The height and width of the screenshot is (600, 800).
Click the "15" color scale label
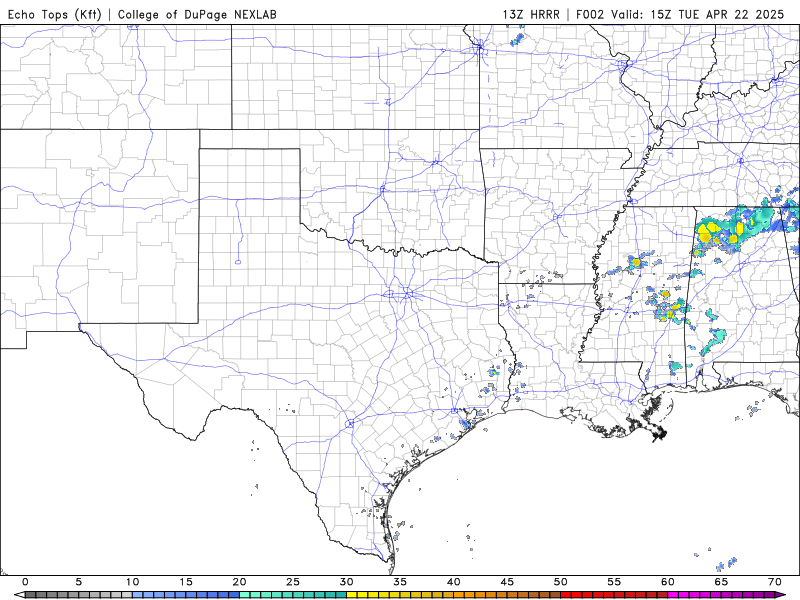point(186,582)
